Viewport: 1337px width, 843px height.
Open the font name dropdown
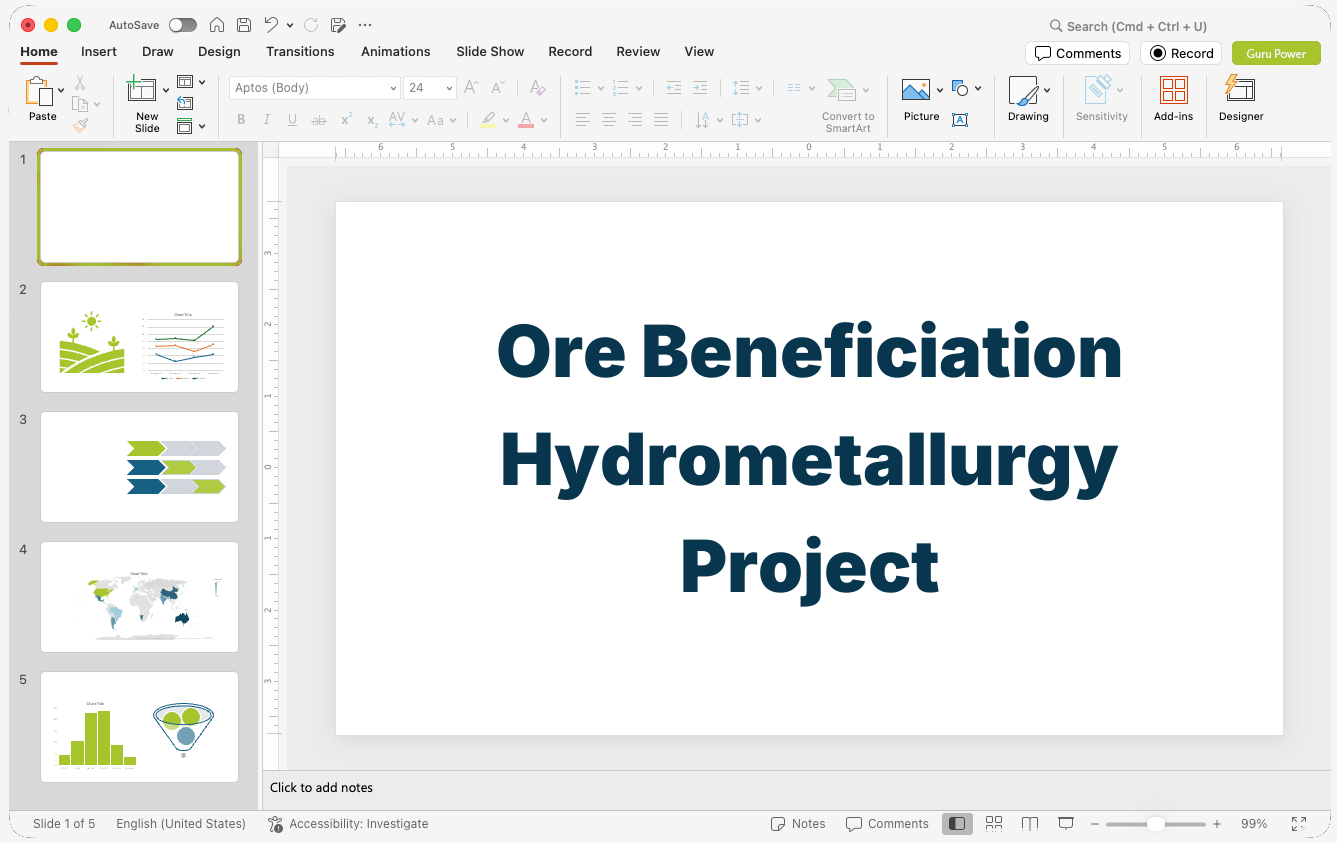click(393, 88)
